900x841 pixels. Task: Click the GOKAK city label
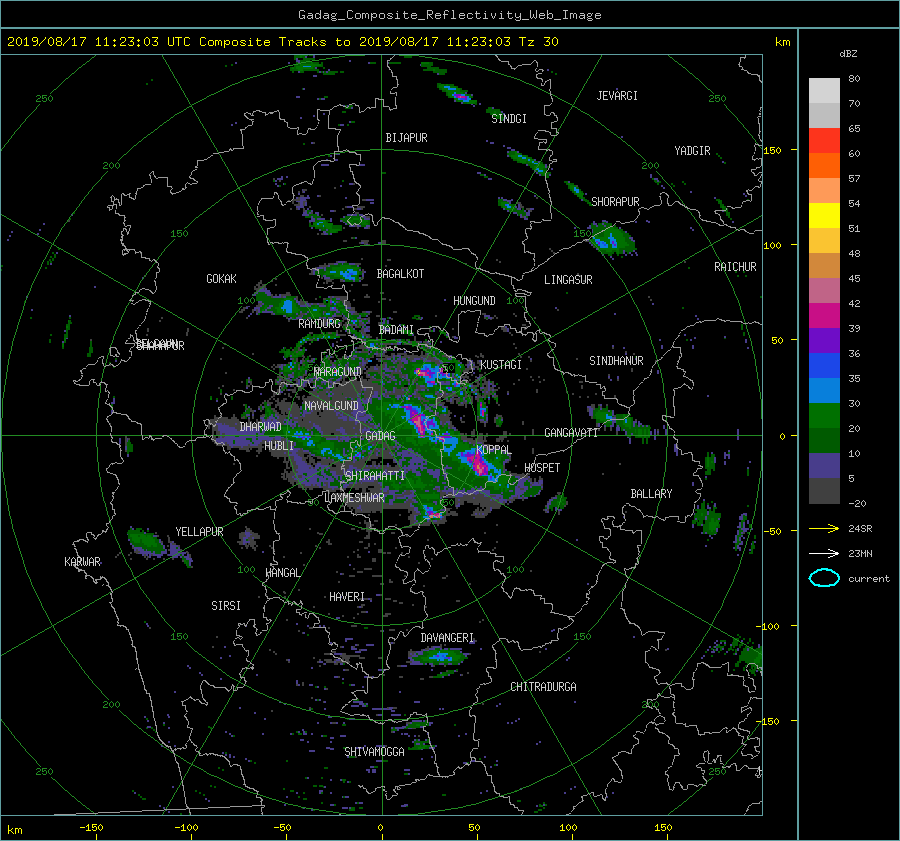pos(222,279)
